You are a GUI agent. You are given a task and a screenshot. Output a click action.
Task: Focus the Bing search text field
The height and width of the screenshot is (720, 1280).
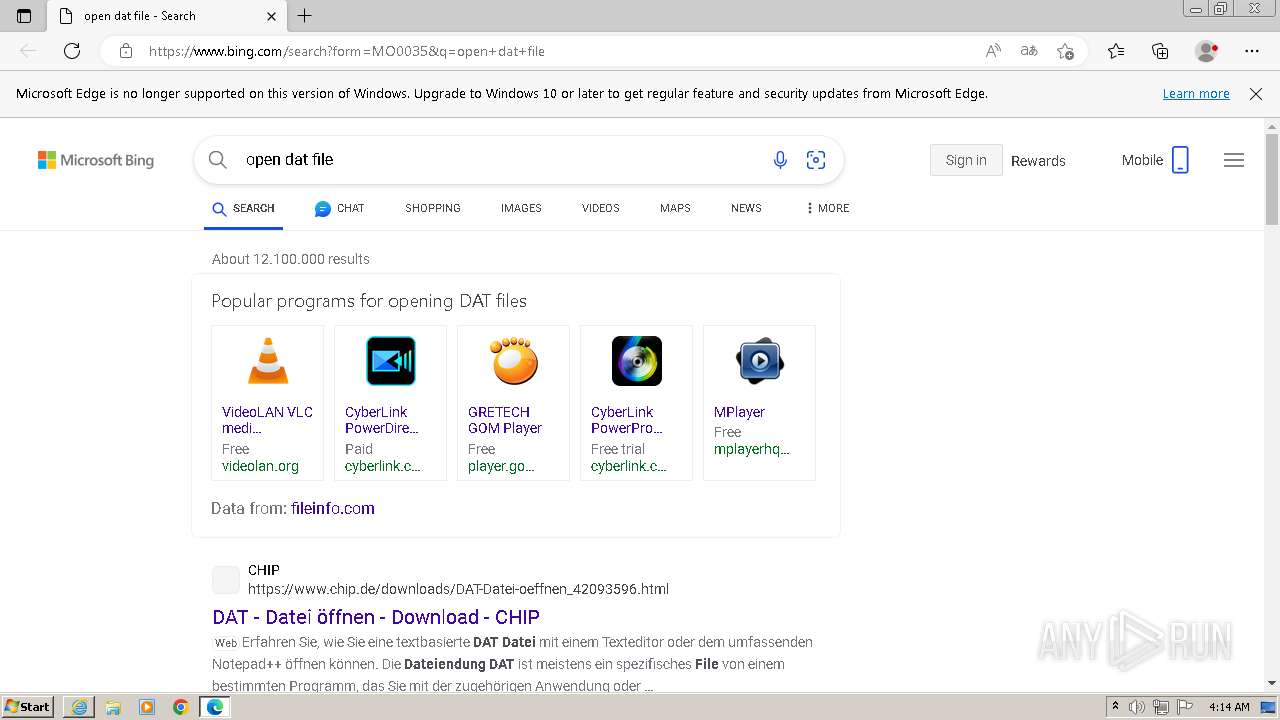[500, 160]
